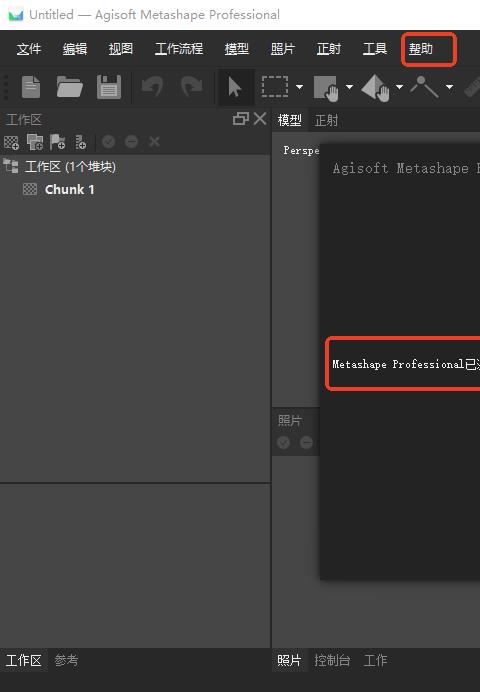Open the 照片 menu

283,49
